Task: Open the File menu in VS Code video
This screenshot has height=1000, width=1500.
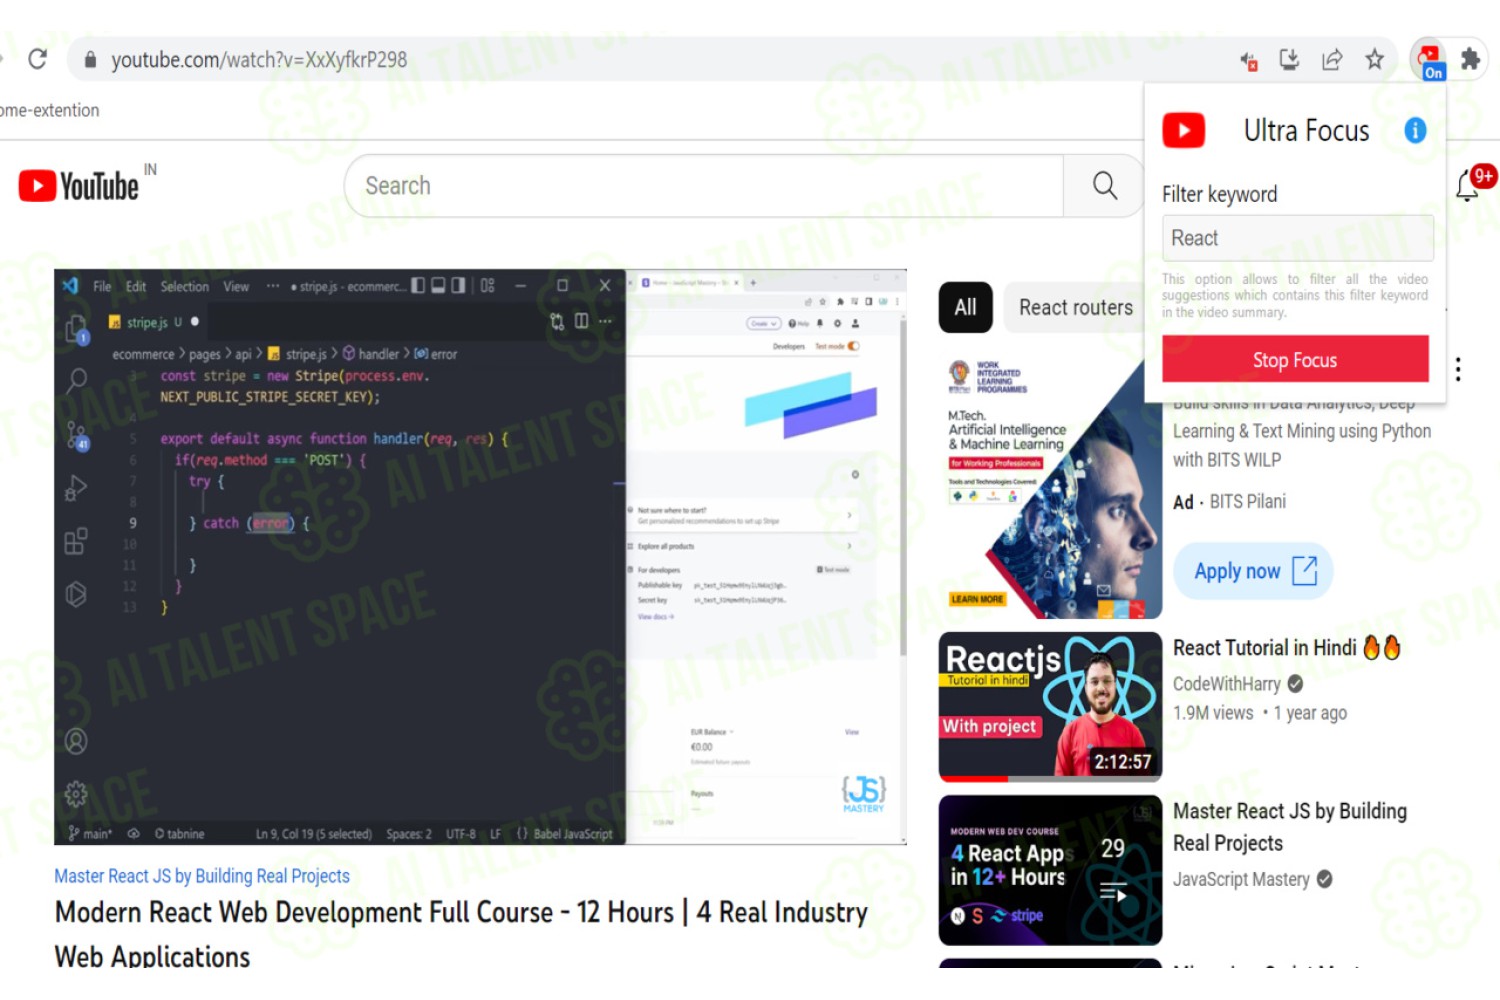Action: tap(102, 286)
